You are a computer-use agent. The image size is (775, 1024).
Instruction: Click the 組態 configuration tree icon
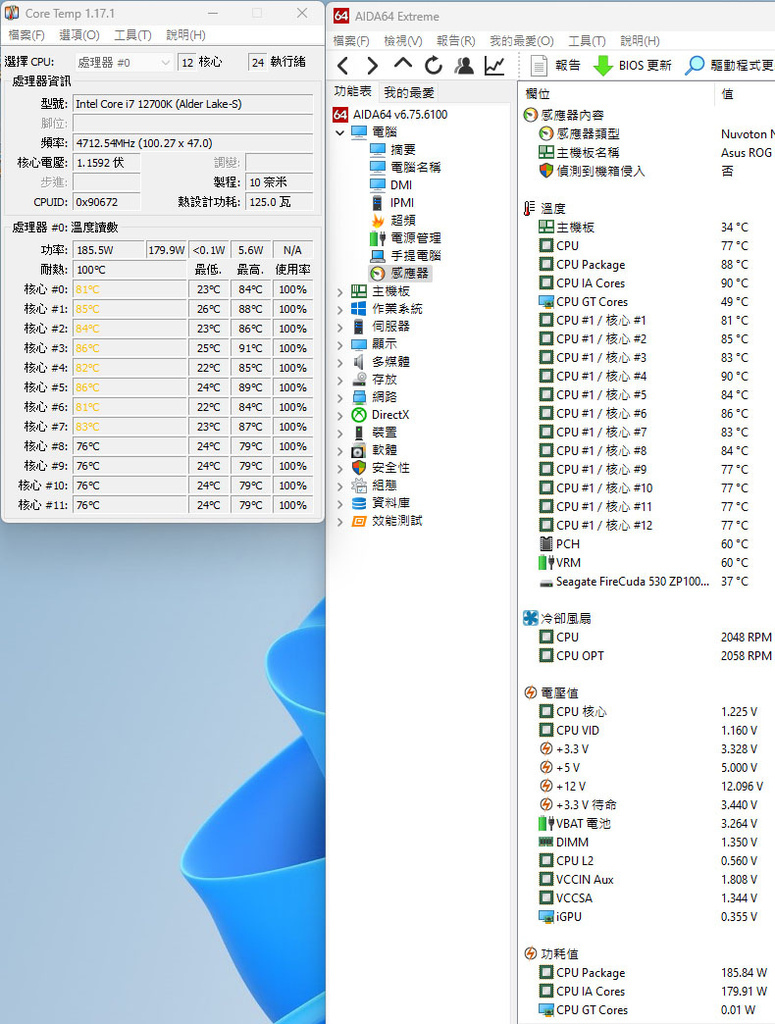point(359,485)
